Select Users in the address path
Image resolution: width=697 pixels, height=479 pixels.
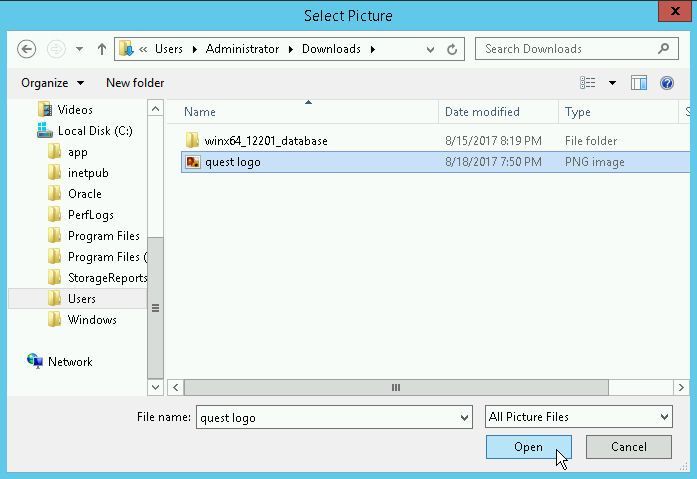pos(169,49)
